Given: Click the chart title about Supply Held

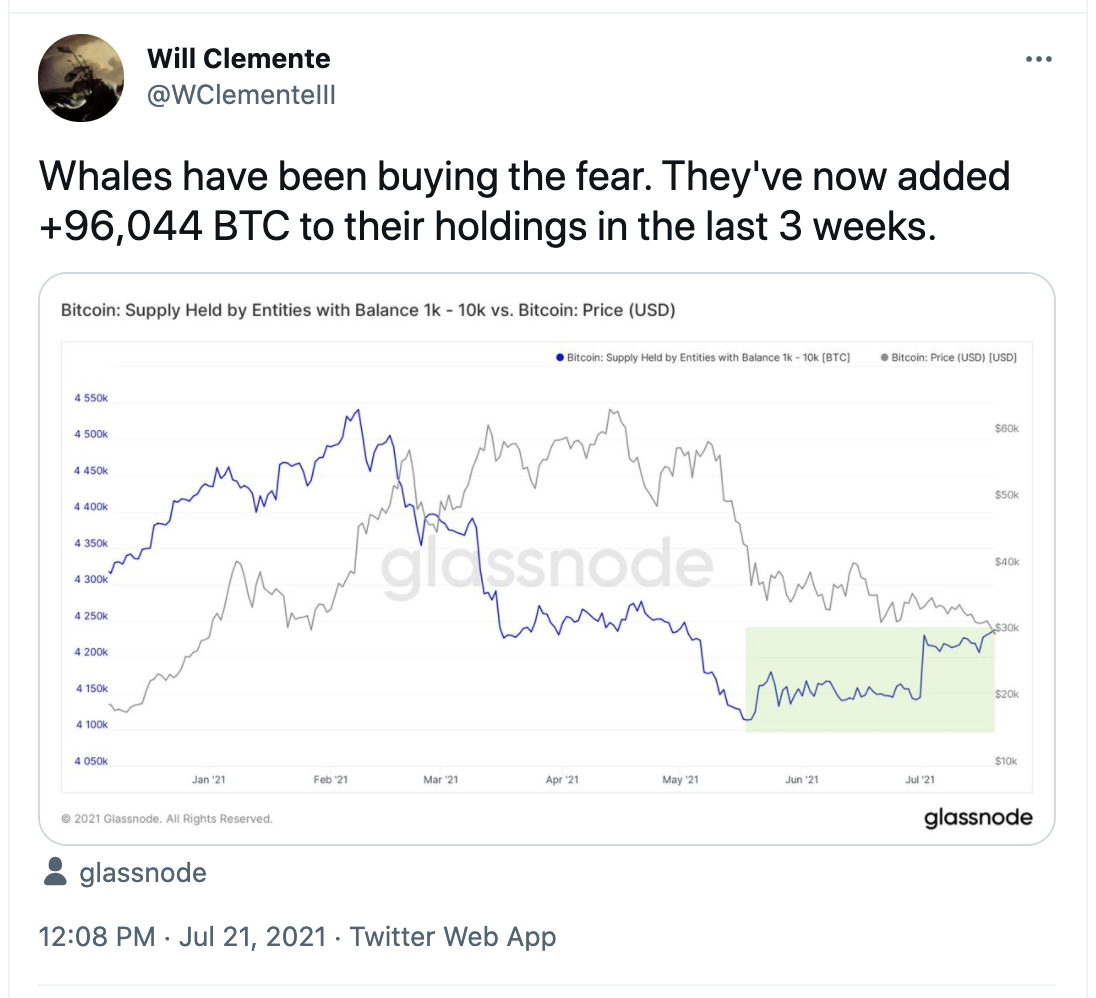Looking at the screenshot, I should (368, 310).
